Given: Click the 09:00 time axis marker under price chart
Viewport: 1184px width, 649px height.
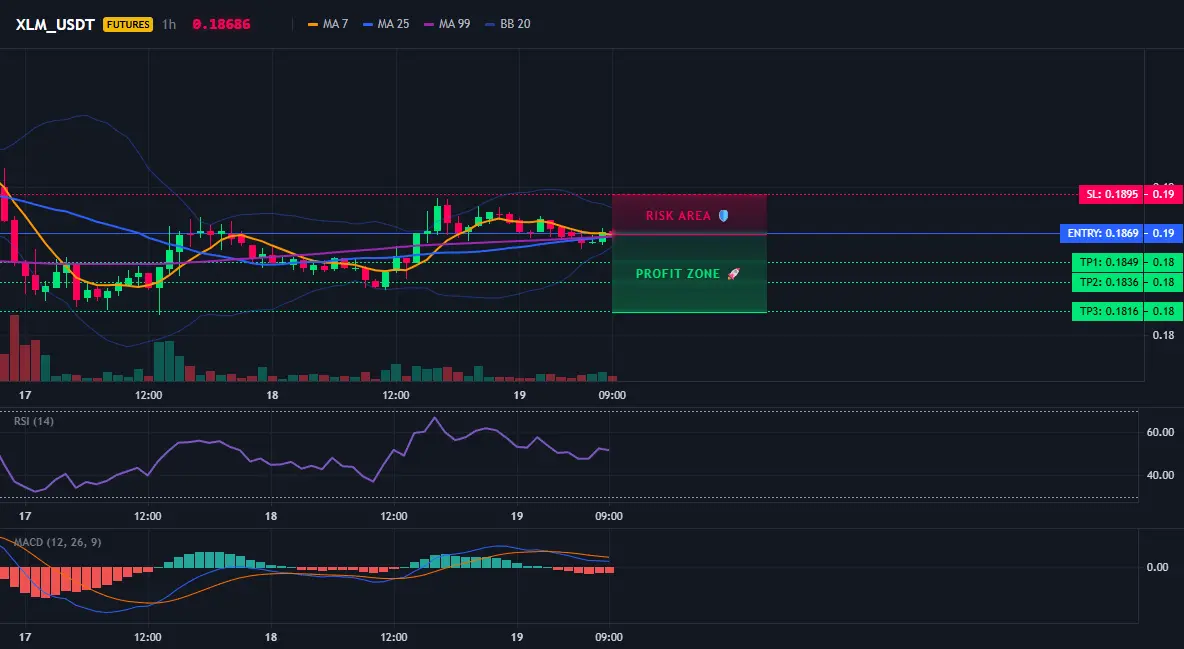Looking at the screenshot, I should coord(612,395).
